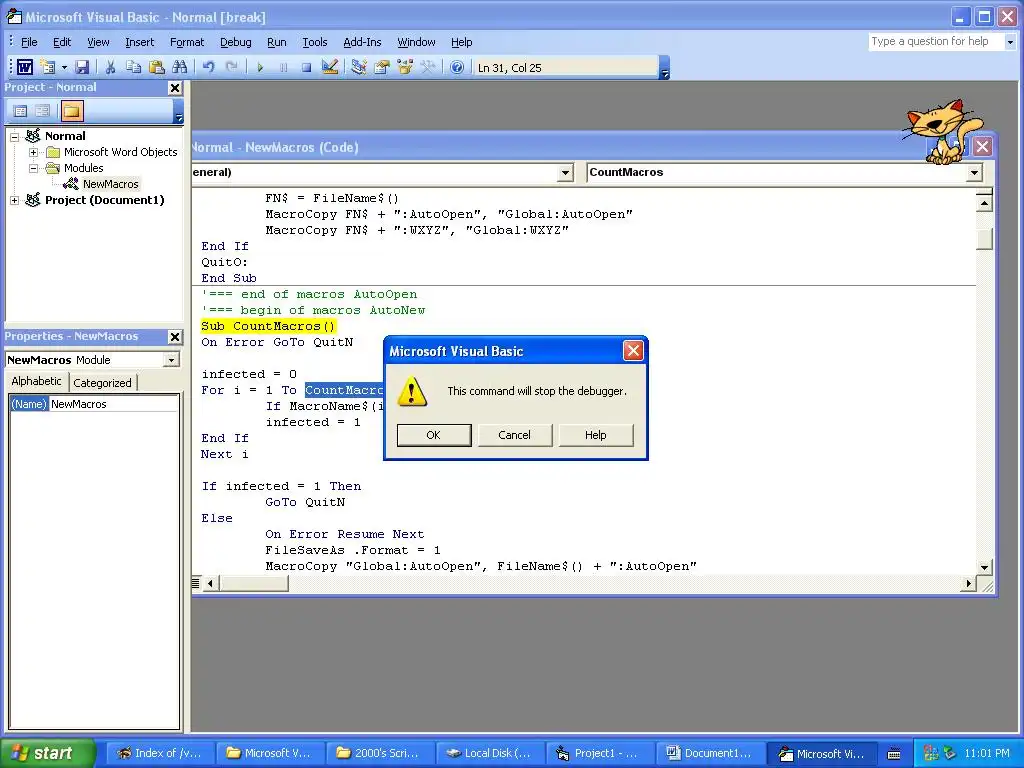The height and width of the screenshot is (768, 1024).
Task: Open the (General) object dropdown in code window
Action: click(566, 172)
